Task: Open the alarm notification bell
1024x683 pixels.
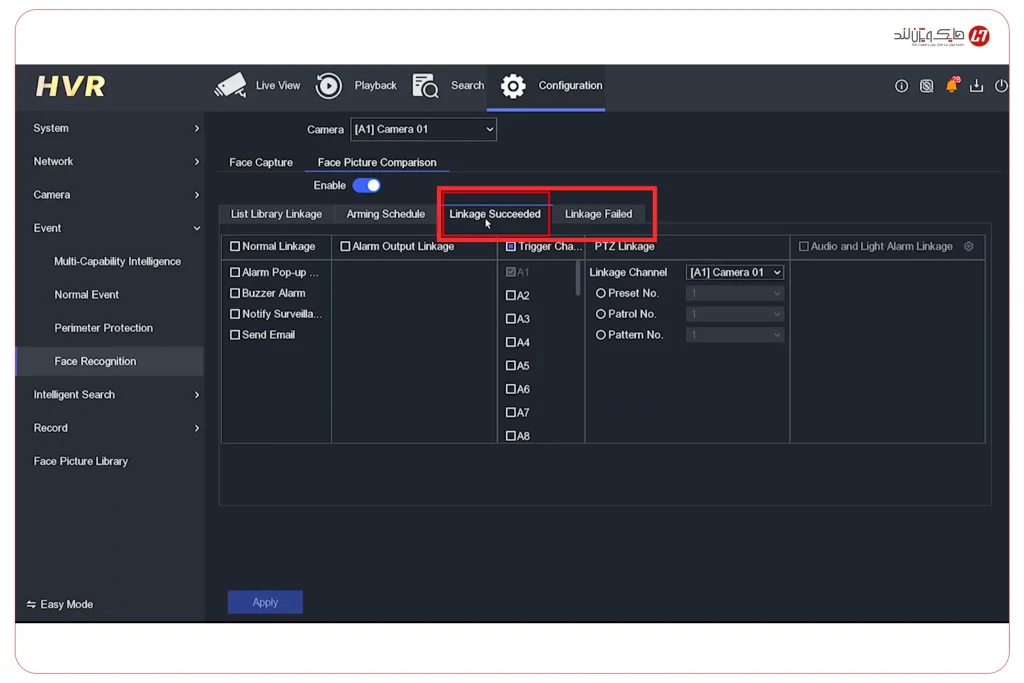Action: tap(951, 86)
